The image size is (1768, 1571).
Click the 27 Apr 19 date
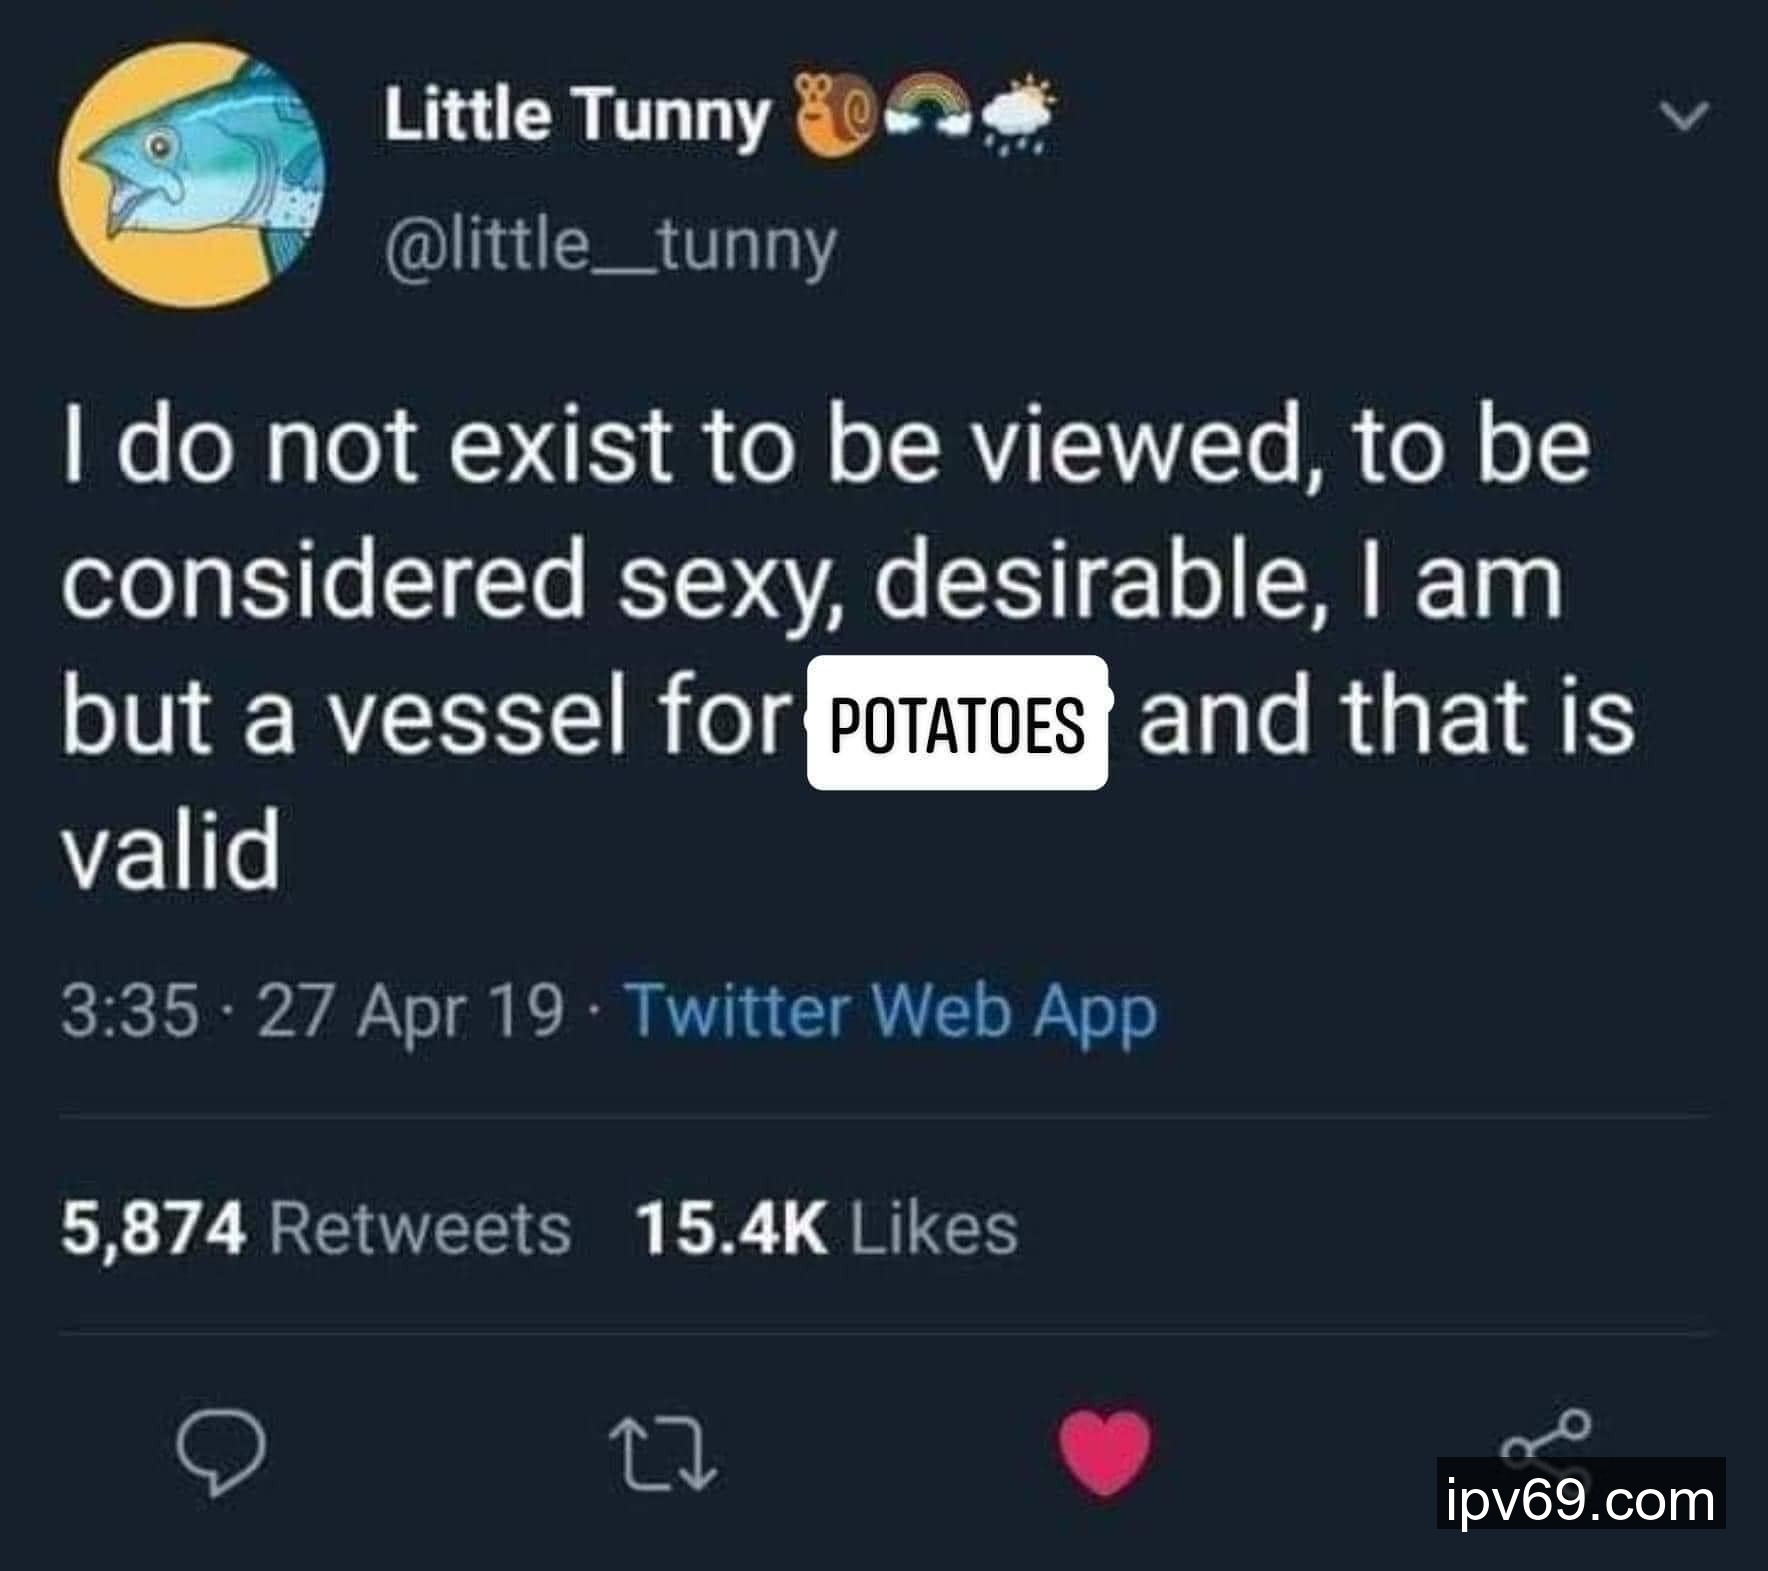pyautogui.click(x=410, y=1011)
